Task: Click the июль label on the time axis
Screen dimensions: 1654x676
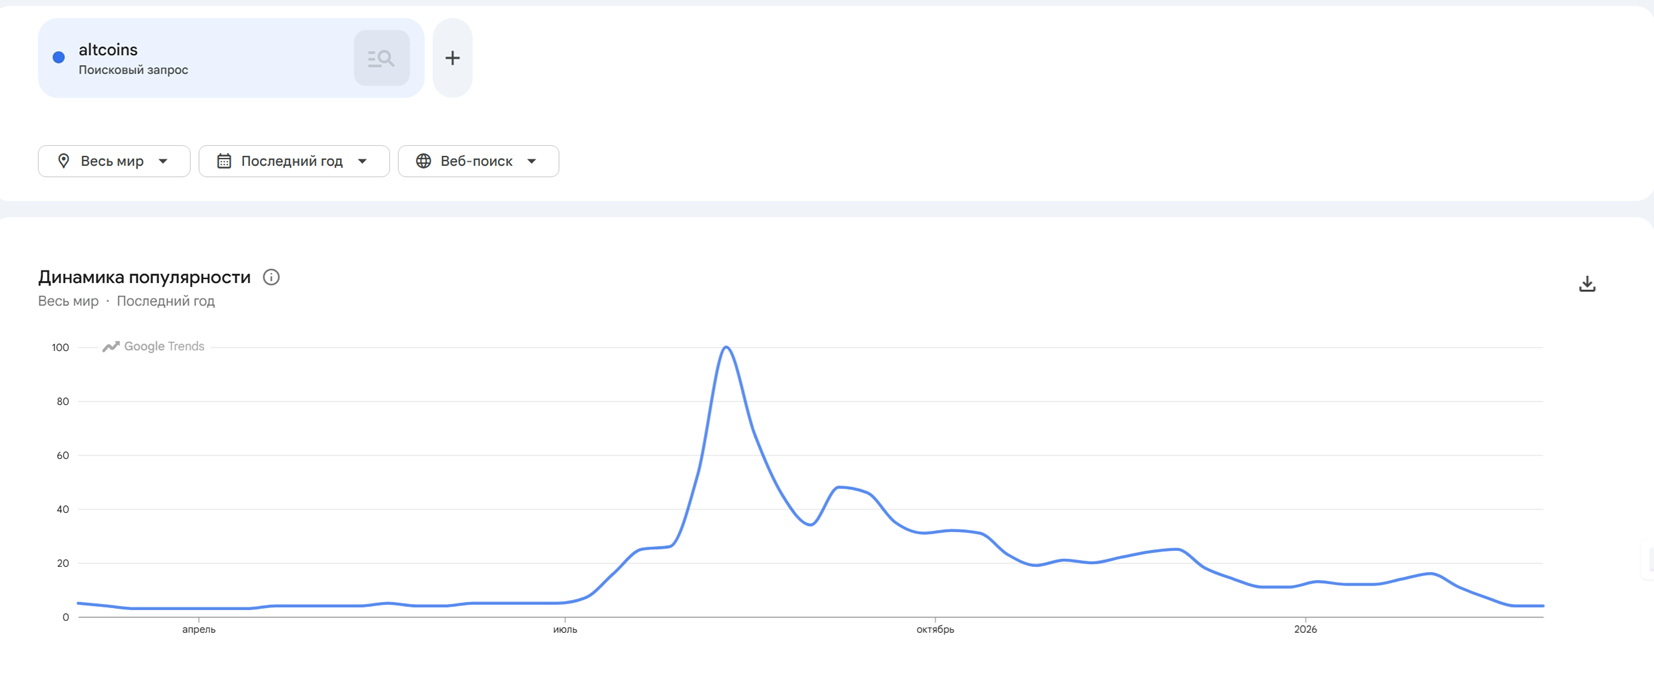Action: point(565,630)
